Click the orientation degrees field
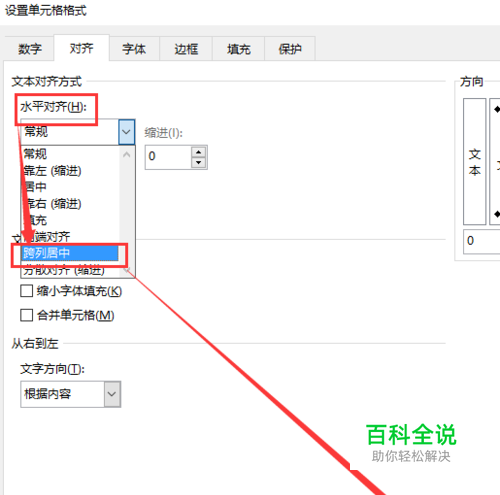Image resolution: width=500 pixels, height=495 pixels. click(x=482, y=241)
